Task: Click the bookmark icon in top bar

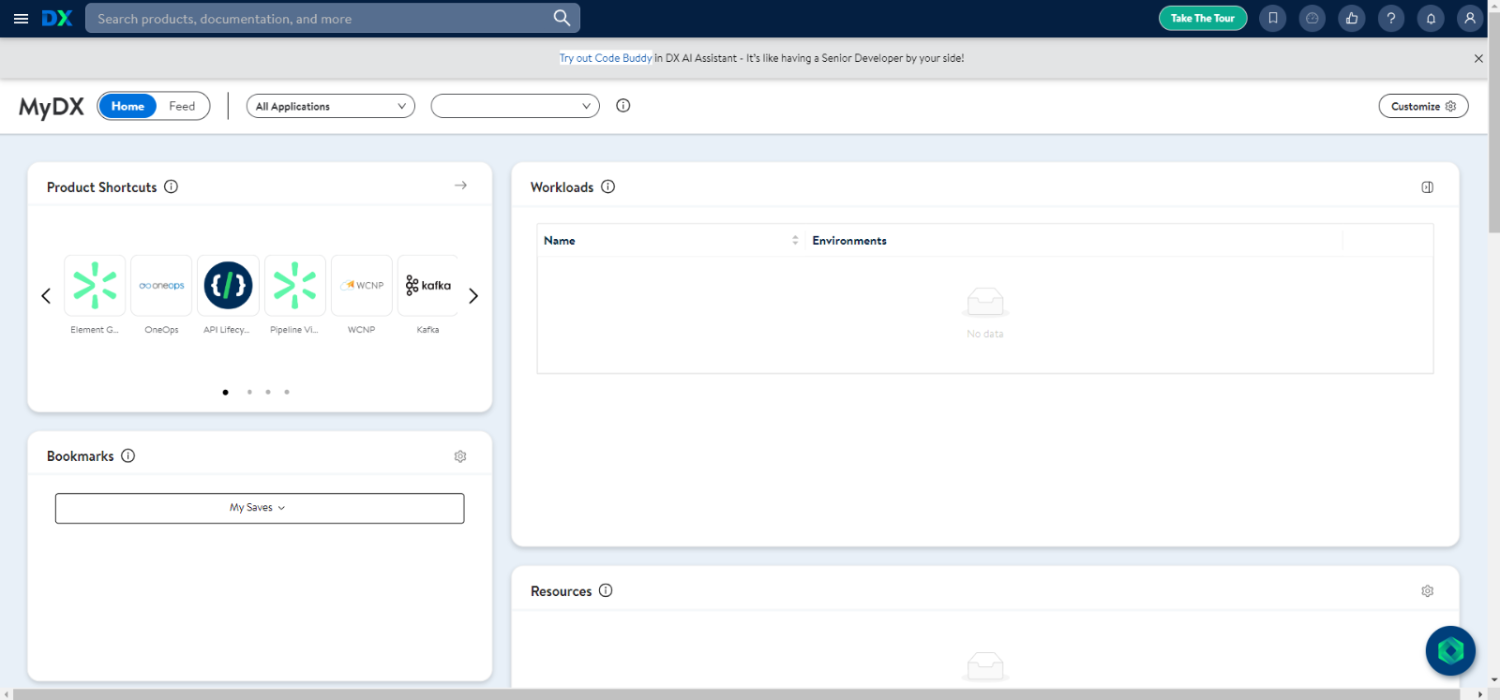Action: point(1273,18)
